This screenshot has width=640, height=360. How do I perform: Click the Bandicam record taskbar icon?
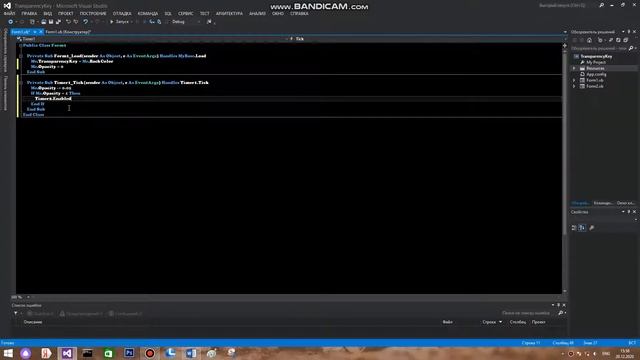click(150, 353)
